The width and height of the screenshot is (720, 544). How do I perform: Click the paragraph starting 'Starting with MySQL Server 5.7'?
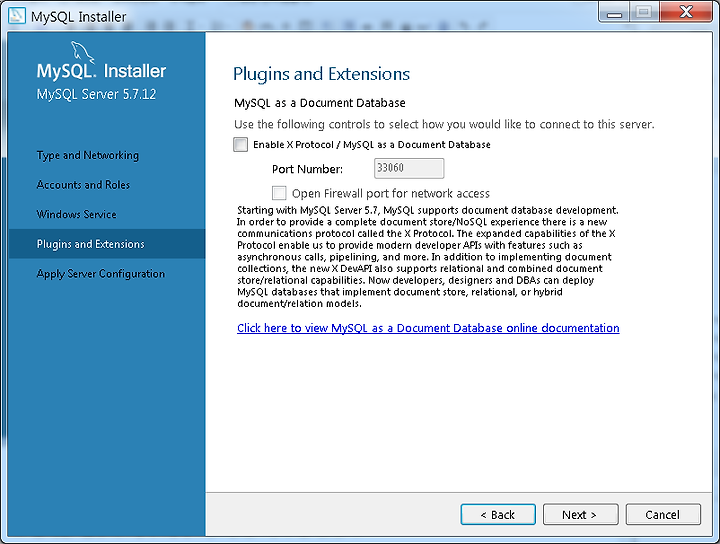pyautogui.click(x=428, y=257)
